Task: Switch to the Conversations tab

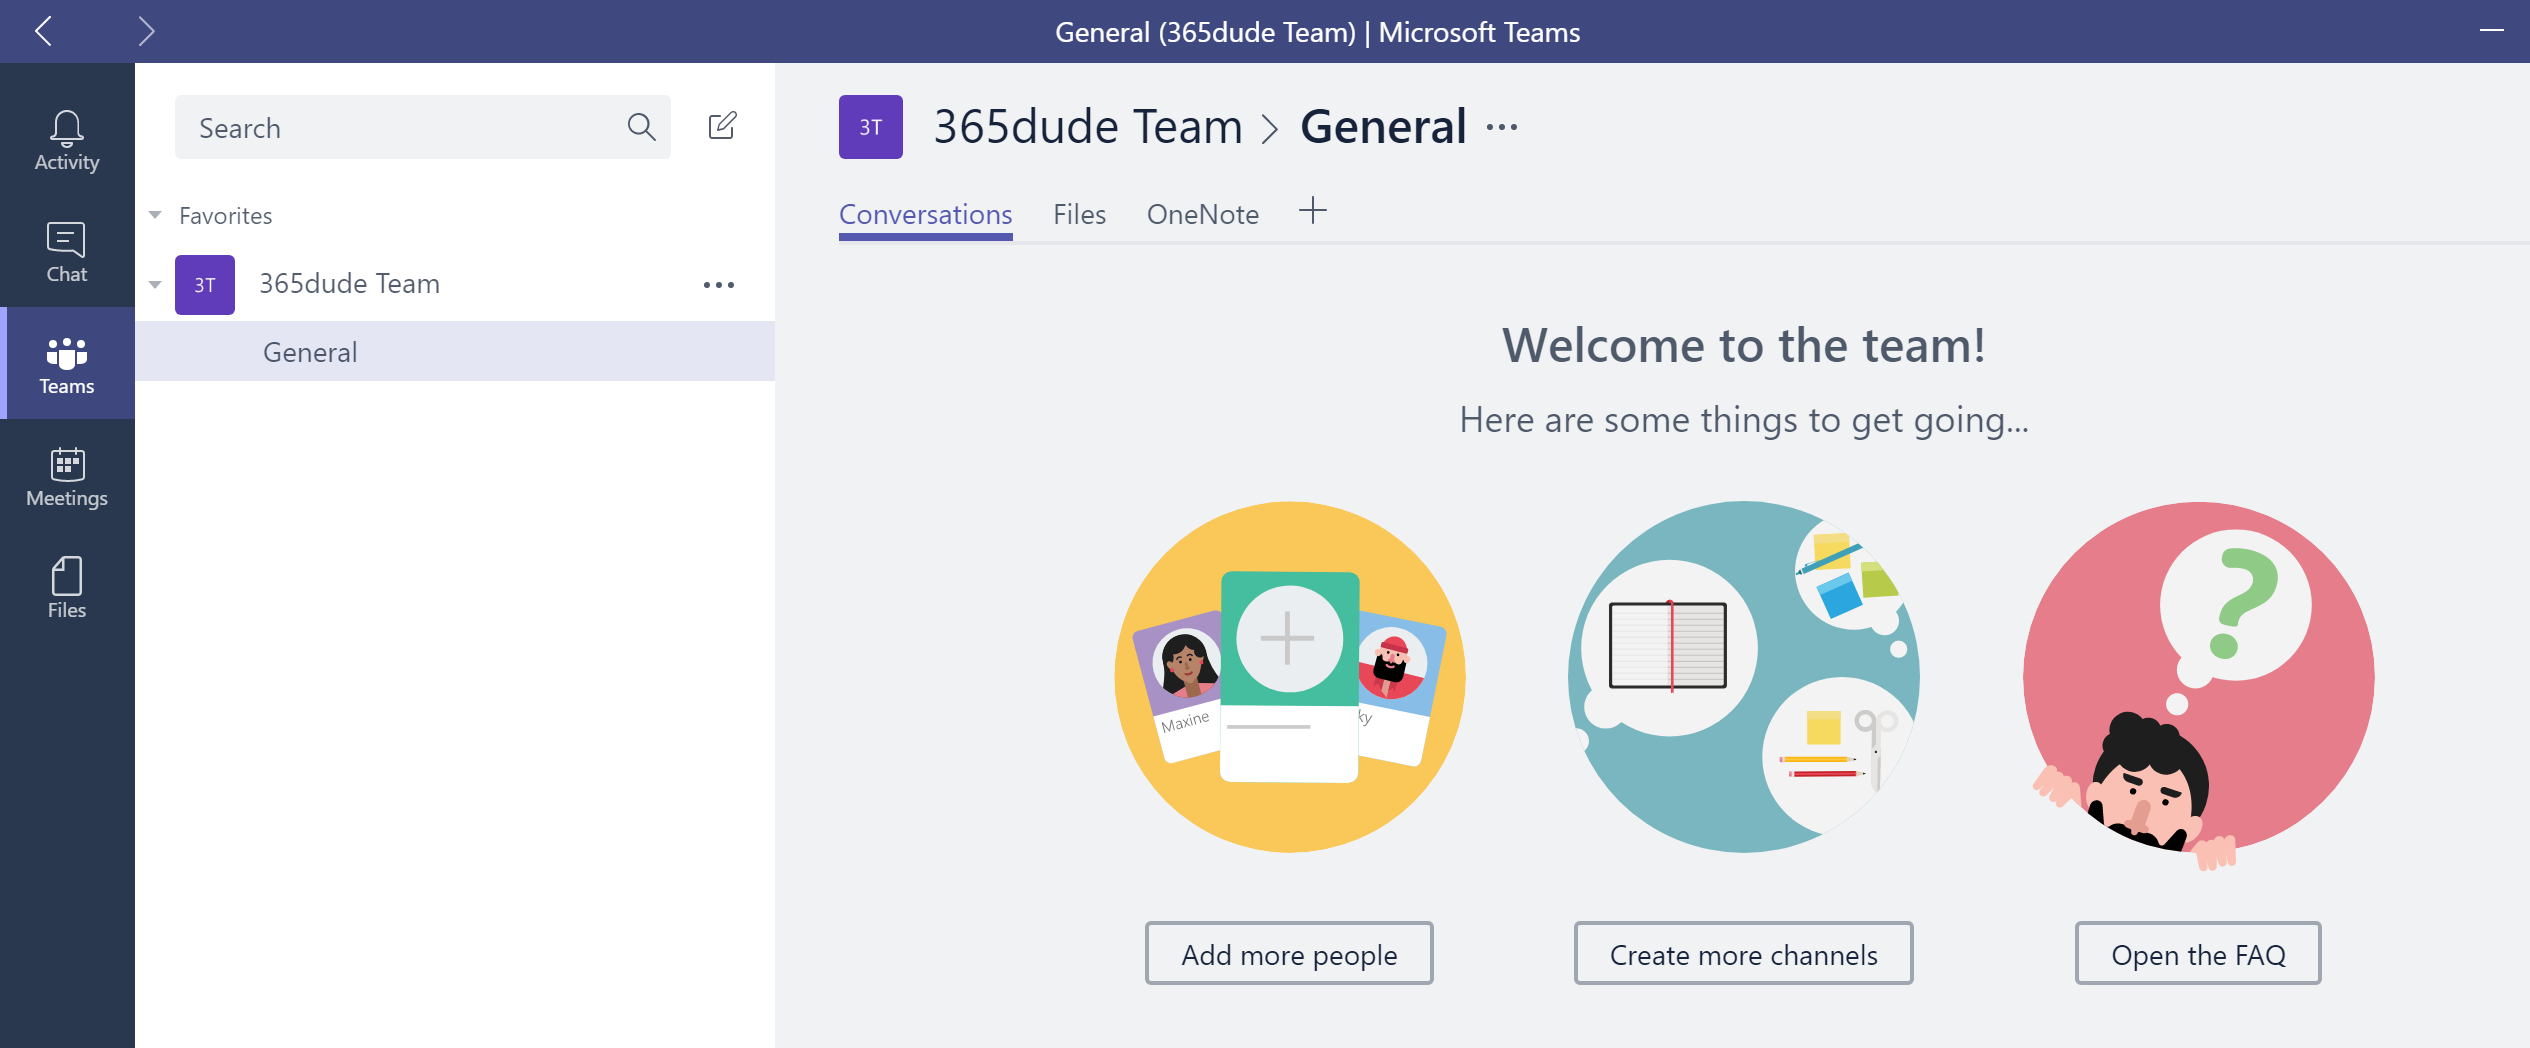Action: click(x=925, y=215)
